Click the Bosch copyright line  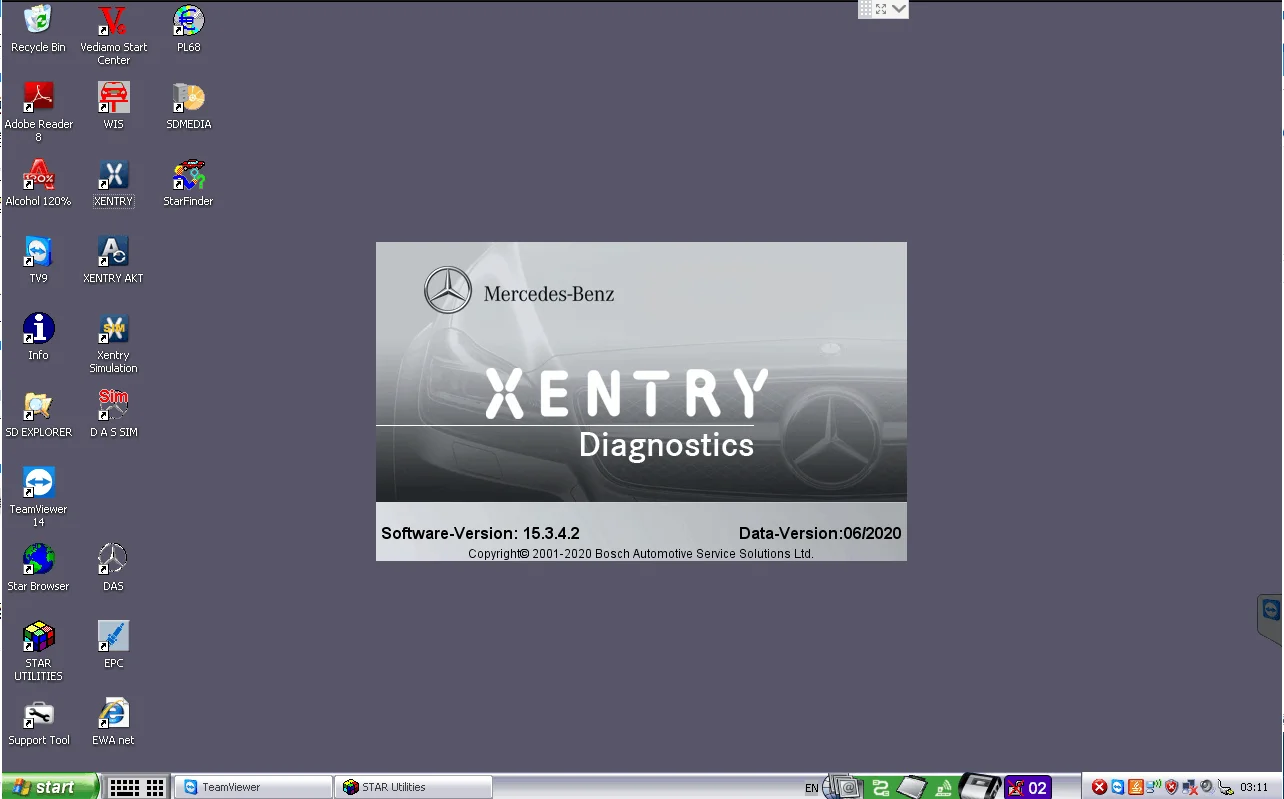tap(641, 554)
